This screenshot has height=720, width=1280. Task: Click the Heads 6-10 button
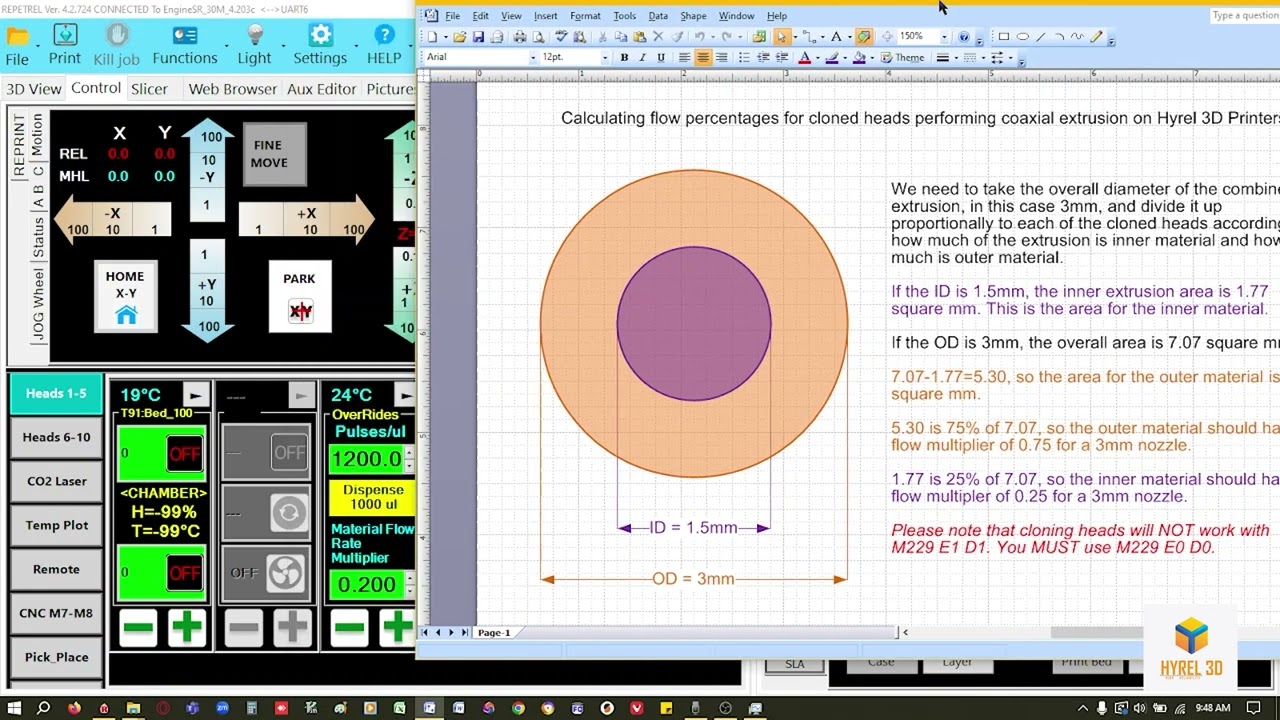(56, 437)
